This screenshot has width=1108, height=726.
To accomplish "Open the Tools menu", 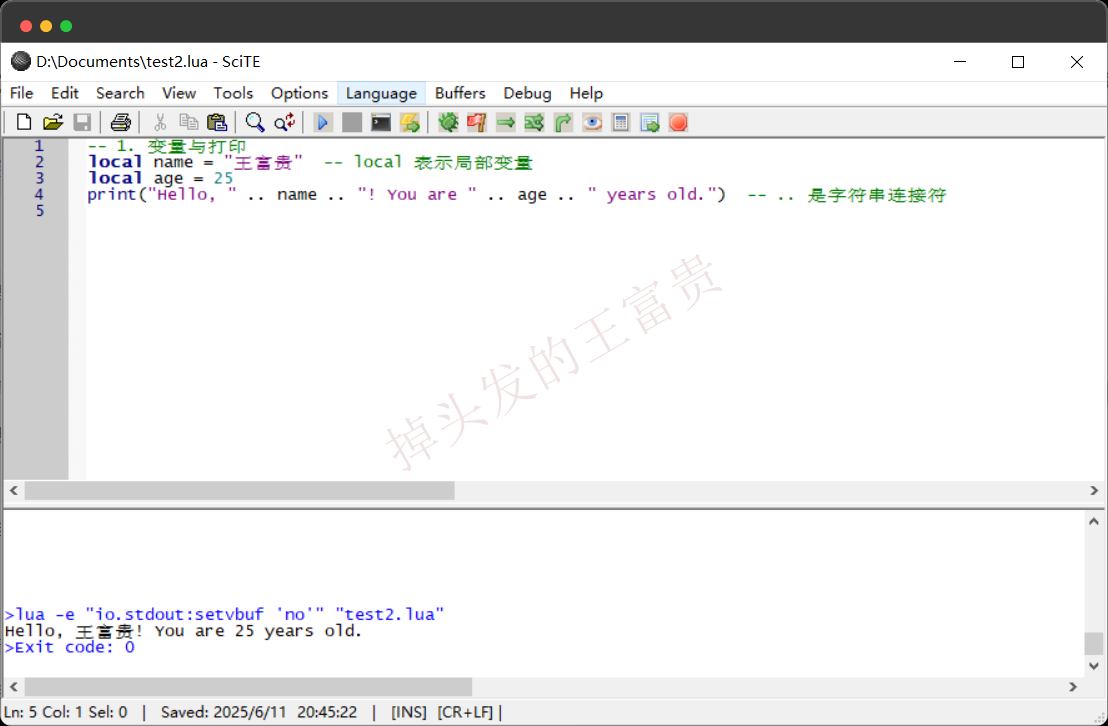I will click(x=233, y=93).
